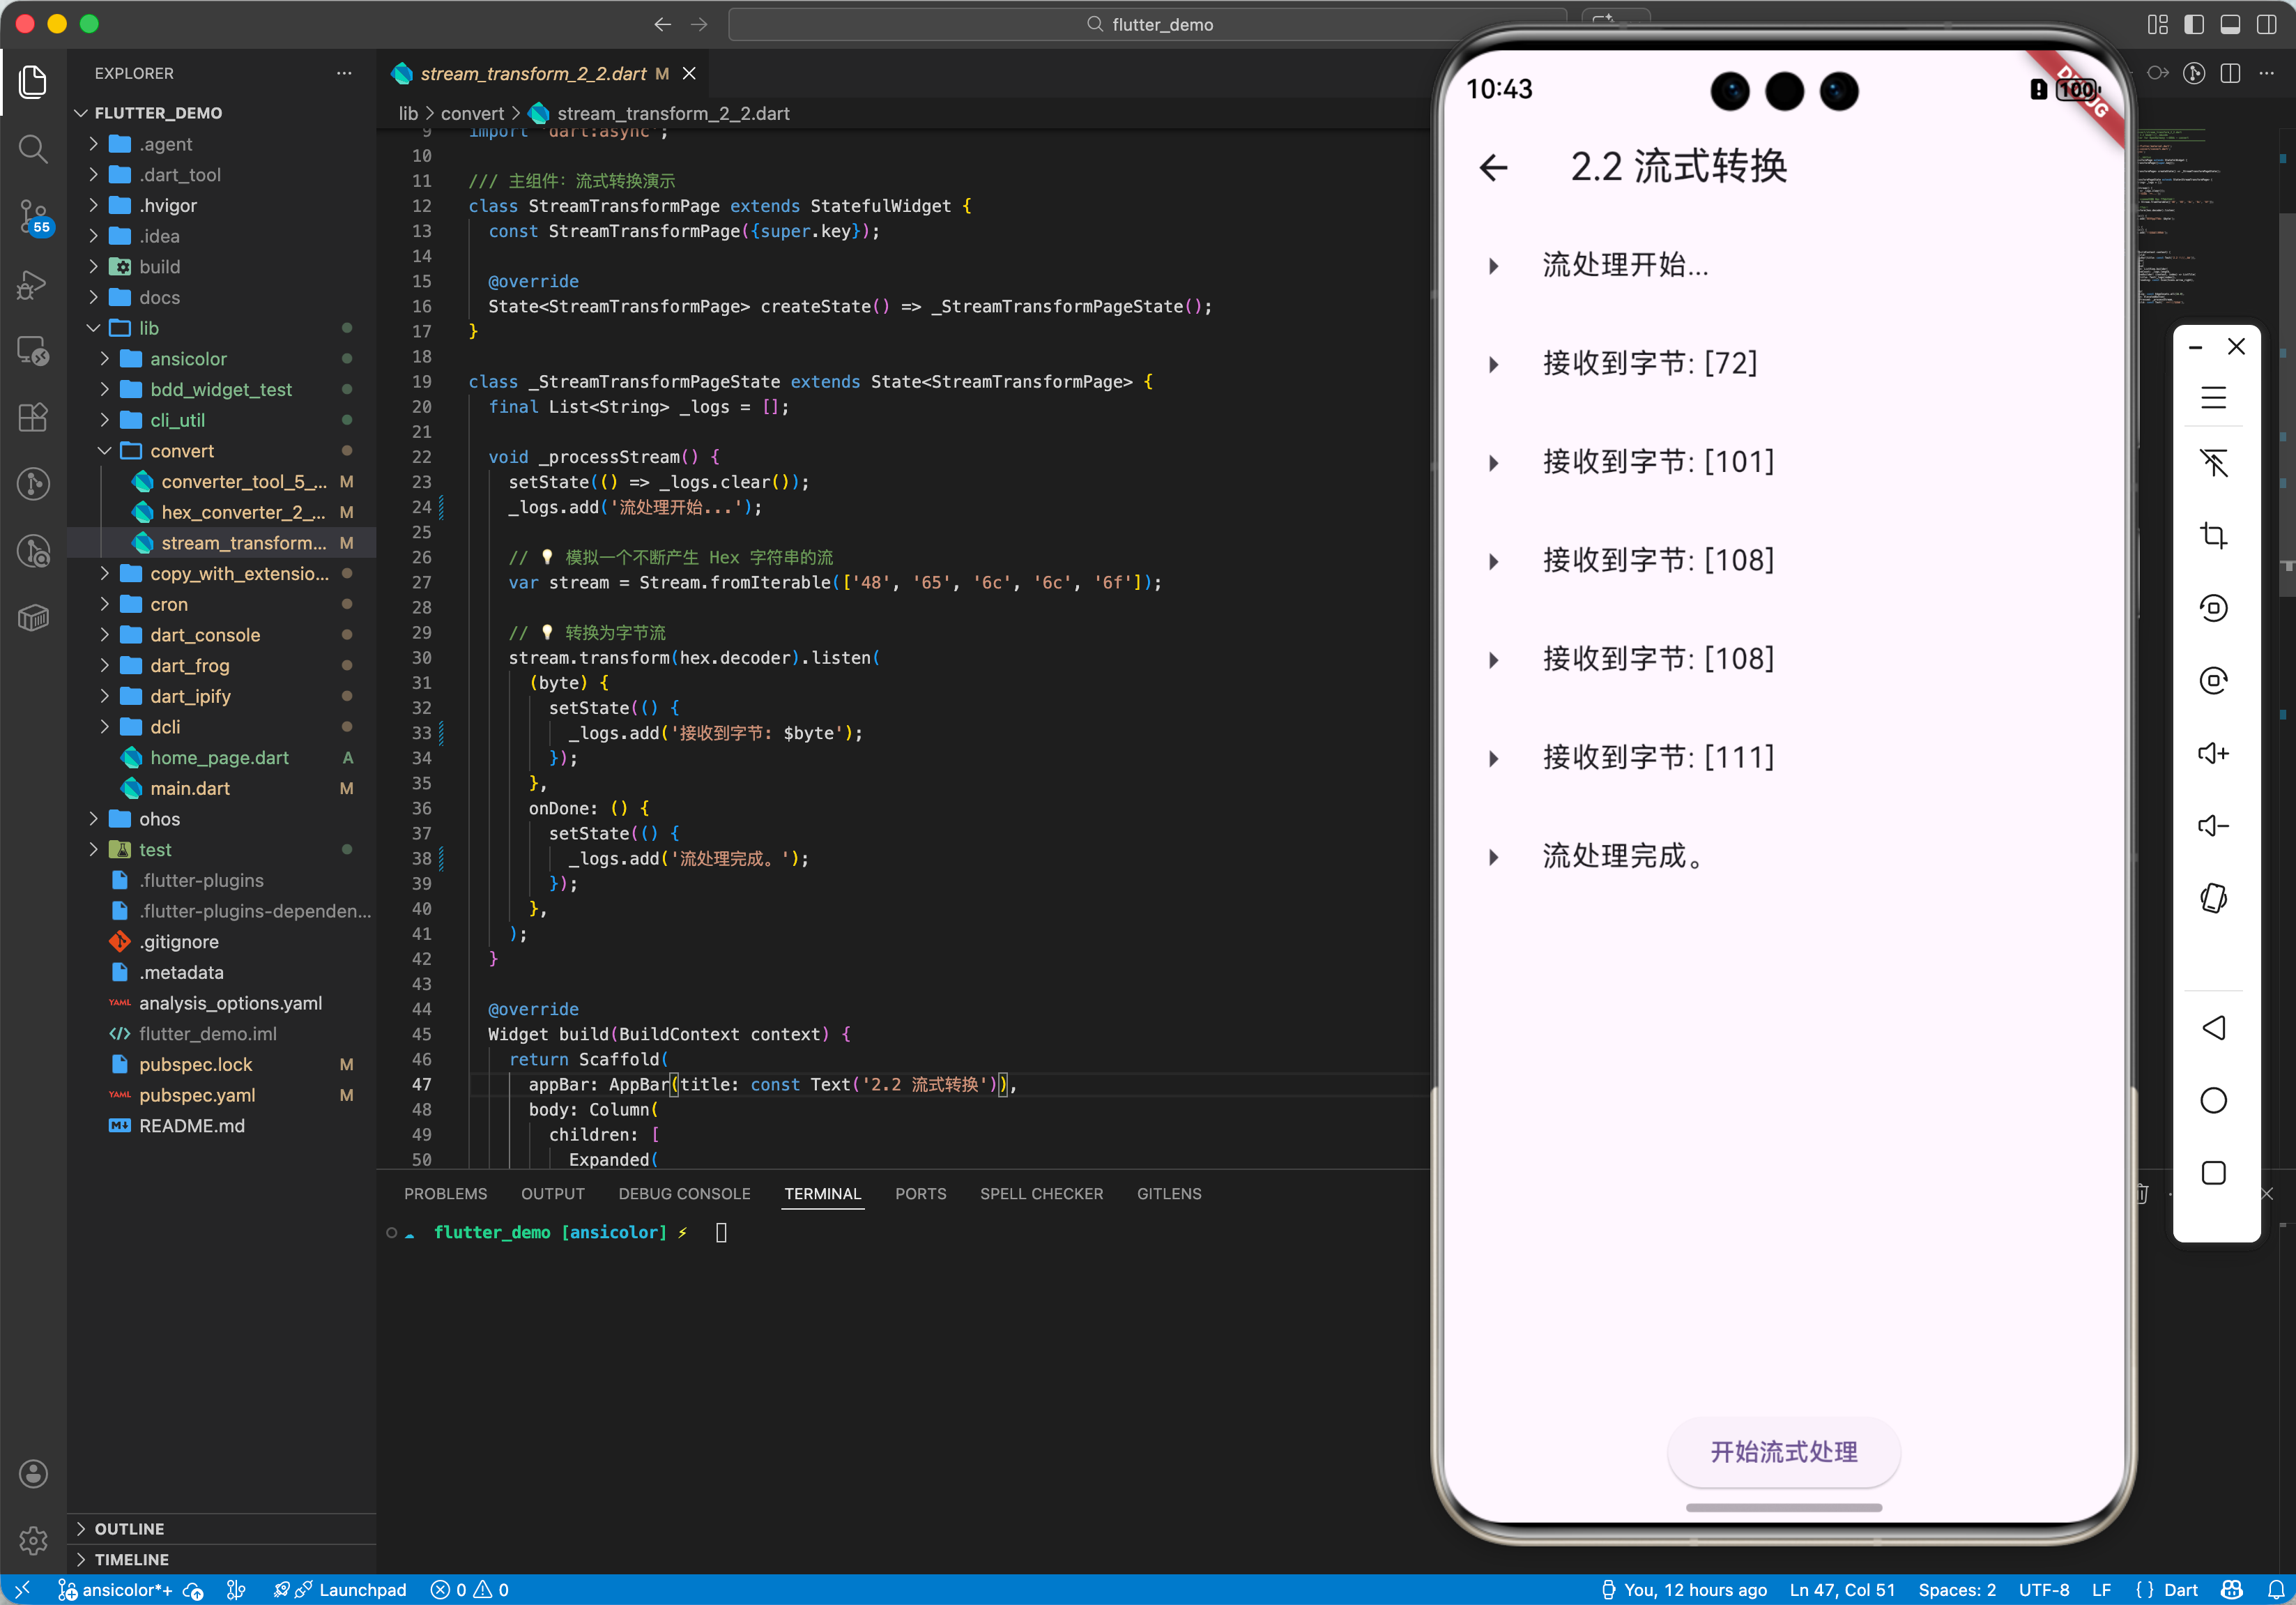Open the Search view in activity bar
The image size is (2296, 1605).
(33, 149)
